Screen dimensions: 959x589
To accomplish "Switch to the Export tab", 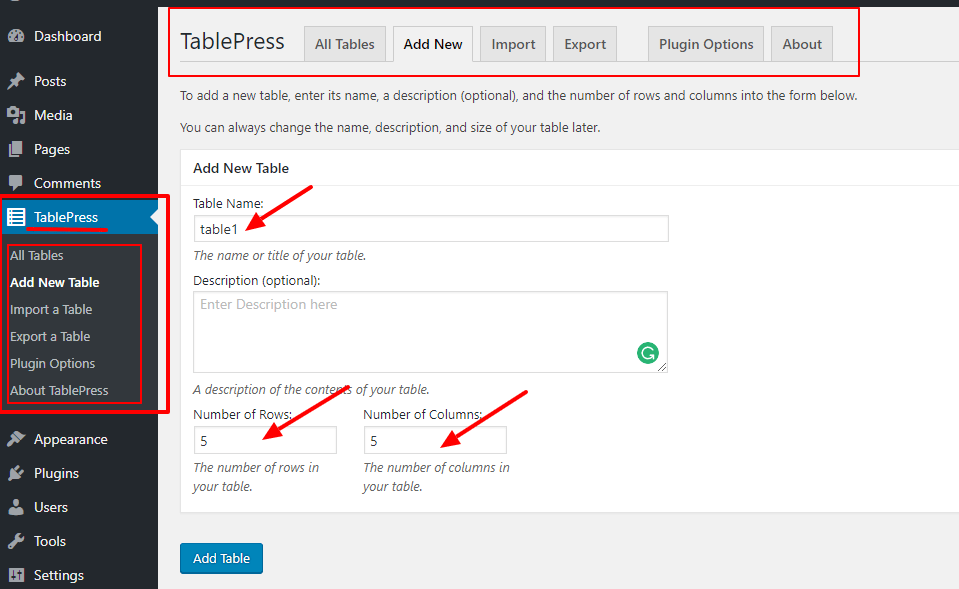I will 584,43.
